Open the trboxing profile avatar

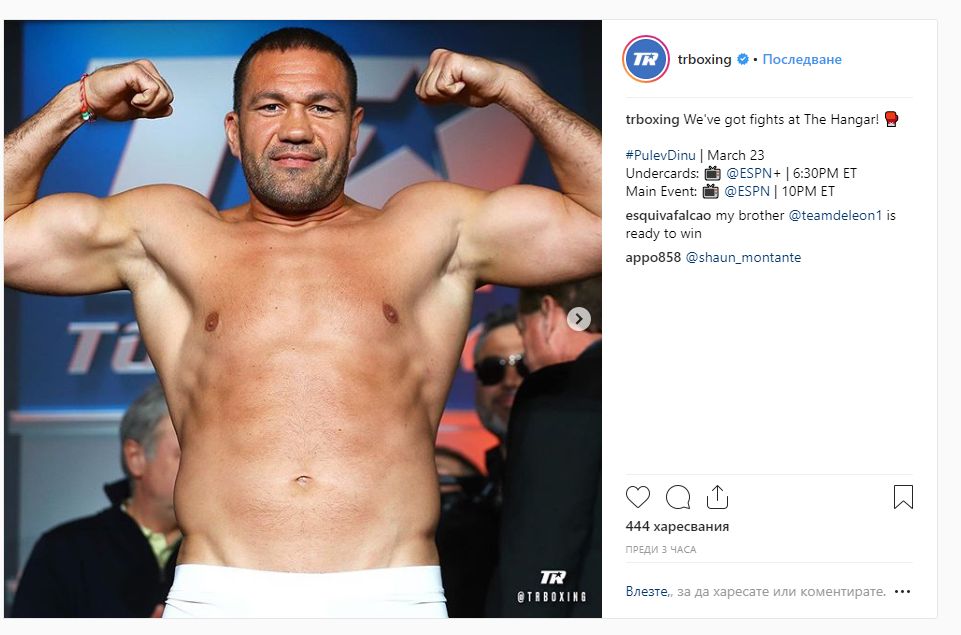(645, 59)
